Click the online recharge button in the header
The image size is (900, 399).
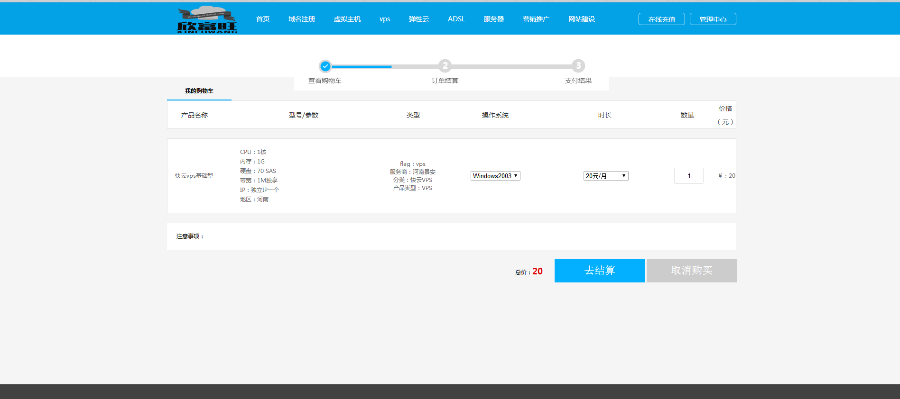661,19
